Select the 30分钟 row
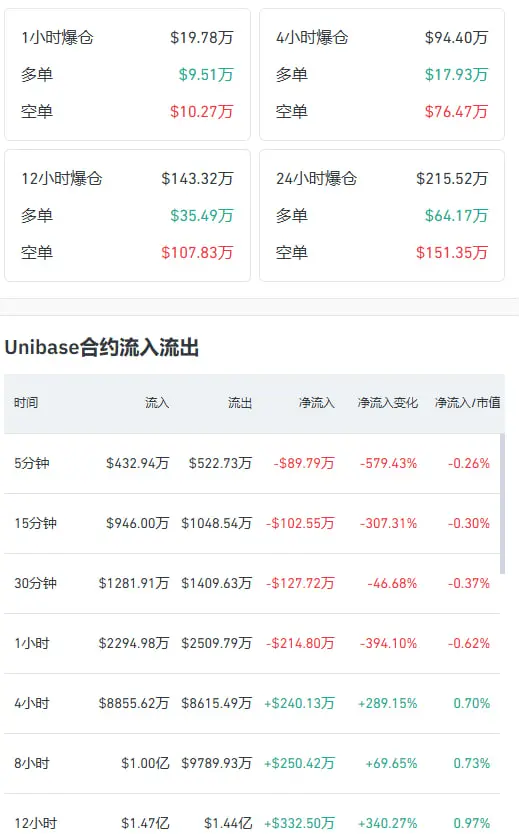The height and width of the screenshot is (834, 519). point(252,583)
